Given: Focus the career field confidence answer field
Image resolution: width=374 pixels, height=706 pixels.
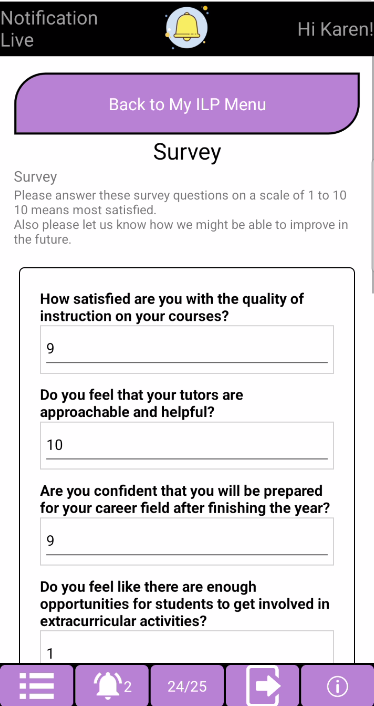Looking at the screenshot, I should point(187,542).
